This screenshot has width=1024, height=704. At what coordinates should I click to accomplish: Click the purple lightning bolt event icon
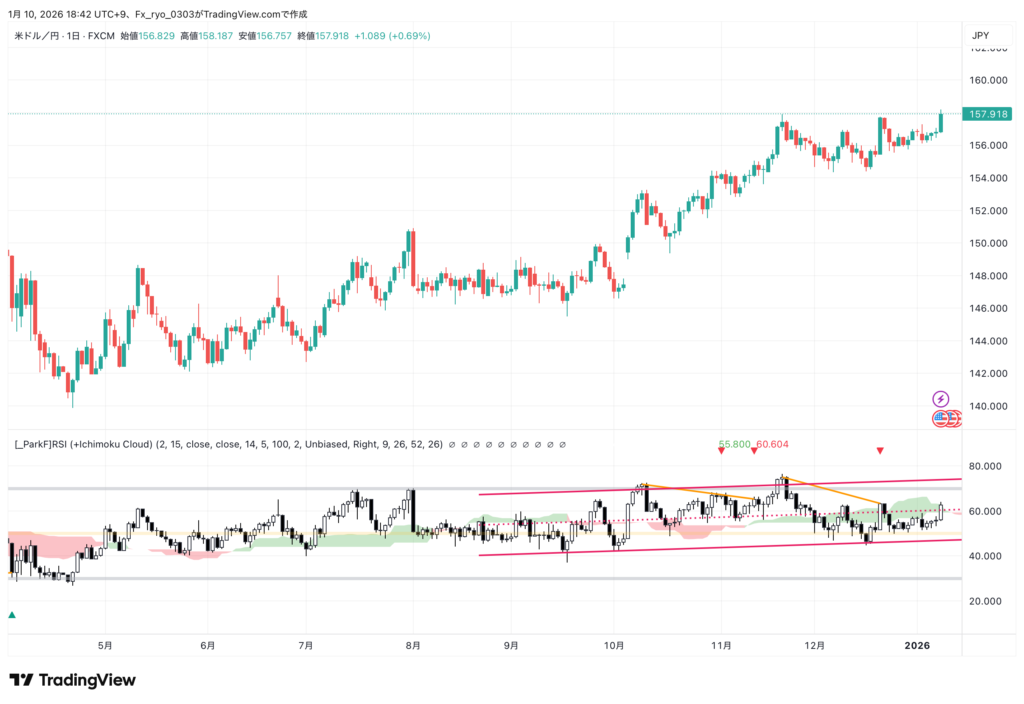coord(940,399)
